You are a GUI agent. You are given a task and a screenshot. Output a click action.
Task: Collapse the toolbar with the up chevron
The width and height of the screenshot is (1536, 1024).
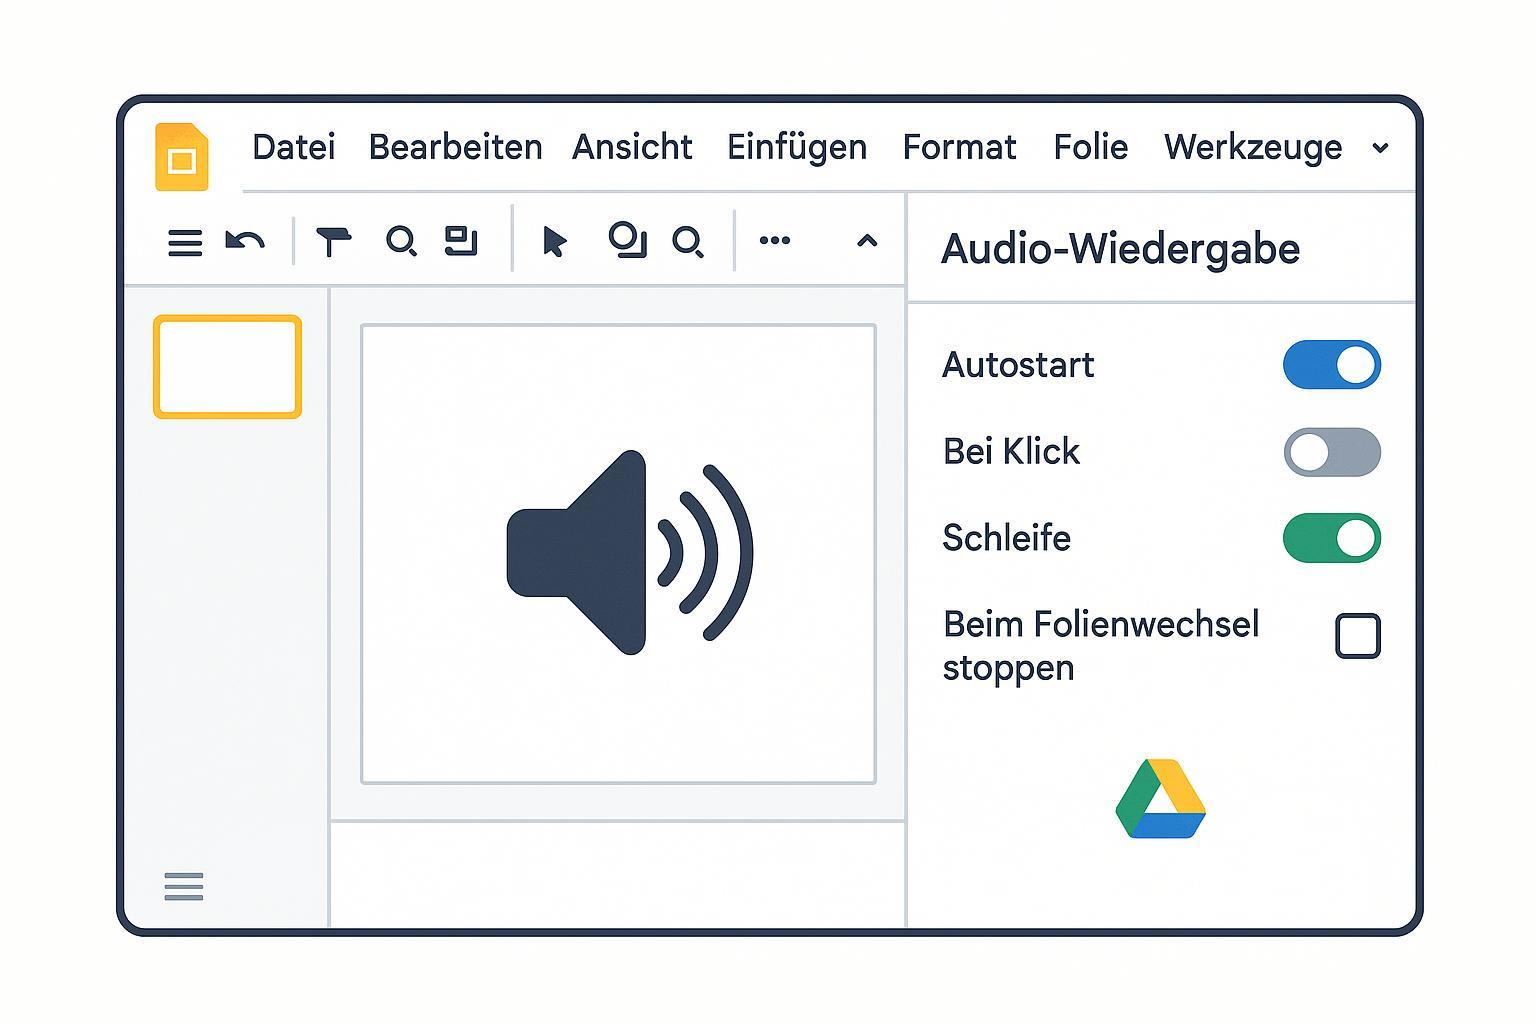coord(867,241)
